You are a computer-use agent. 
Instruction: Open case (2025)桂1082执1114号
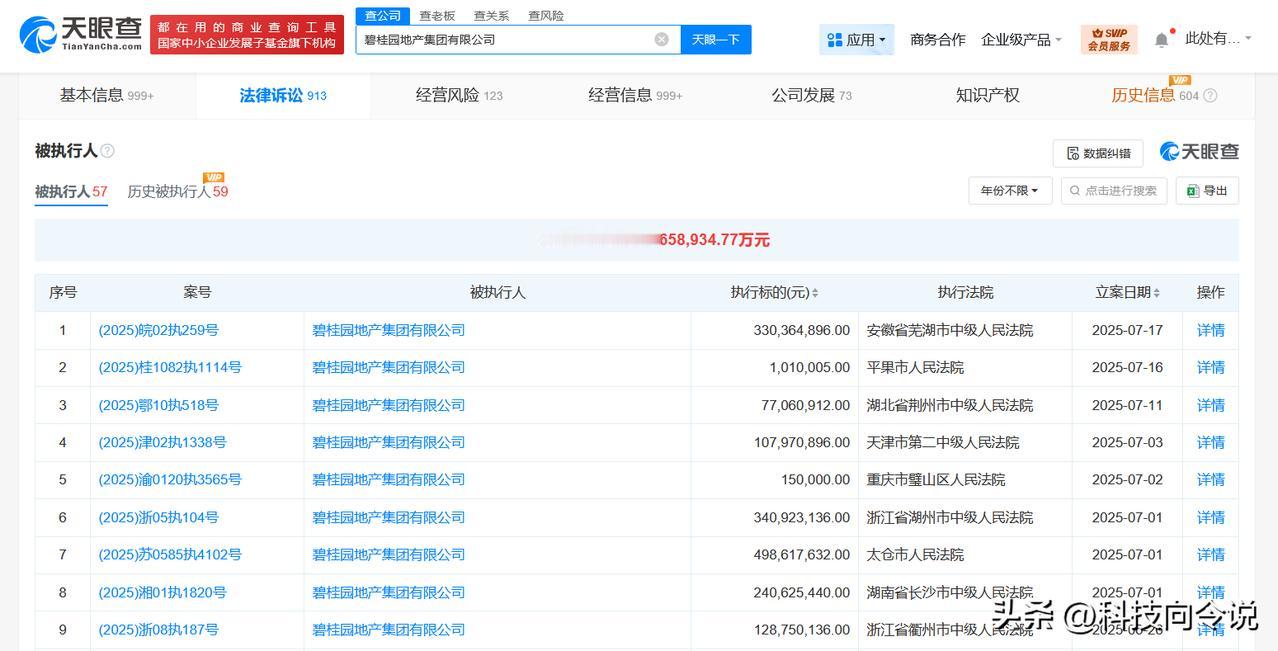[170, 367]
